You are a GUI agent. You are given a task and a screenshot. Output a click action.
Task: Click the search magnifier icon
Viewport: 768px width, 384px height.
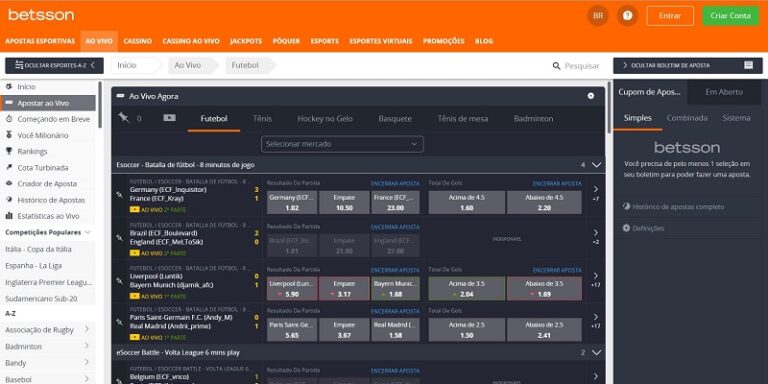[556, 66]
